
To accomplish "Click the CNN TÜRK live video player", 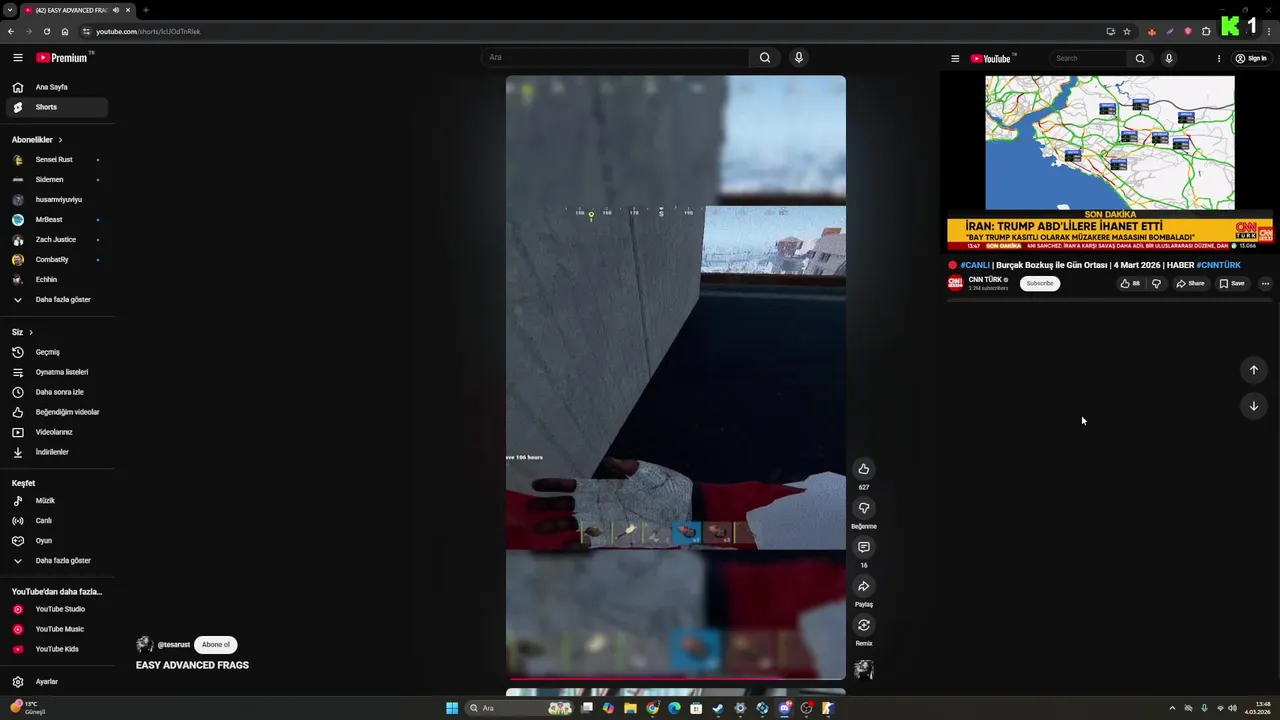I will [1110, 163].
